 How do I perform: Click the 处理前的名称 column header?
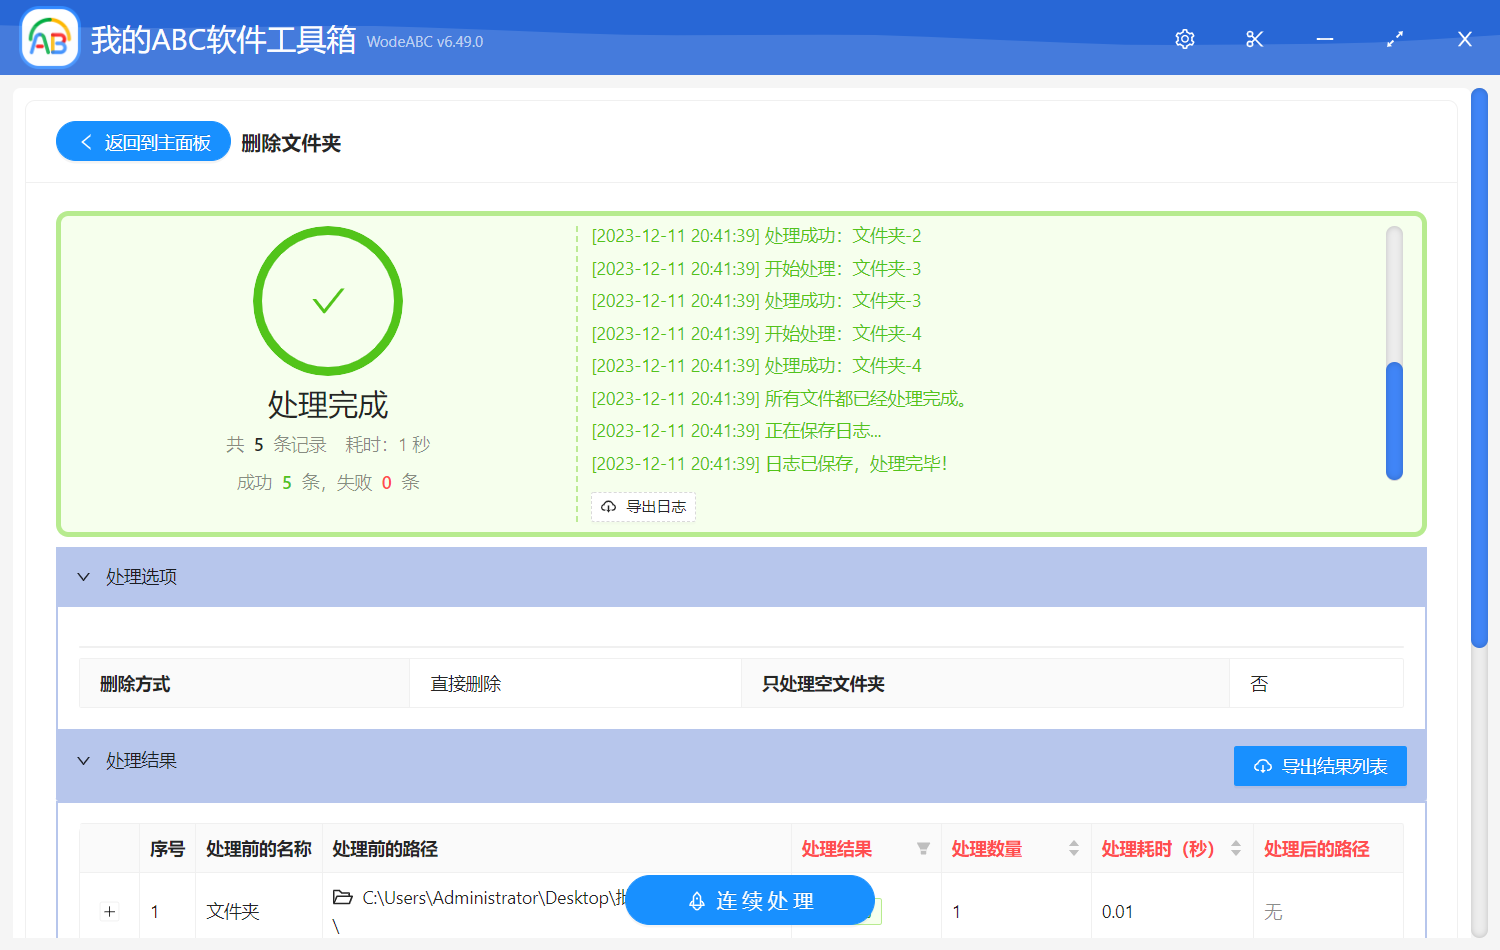click(258, 849)
